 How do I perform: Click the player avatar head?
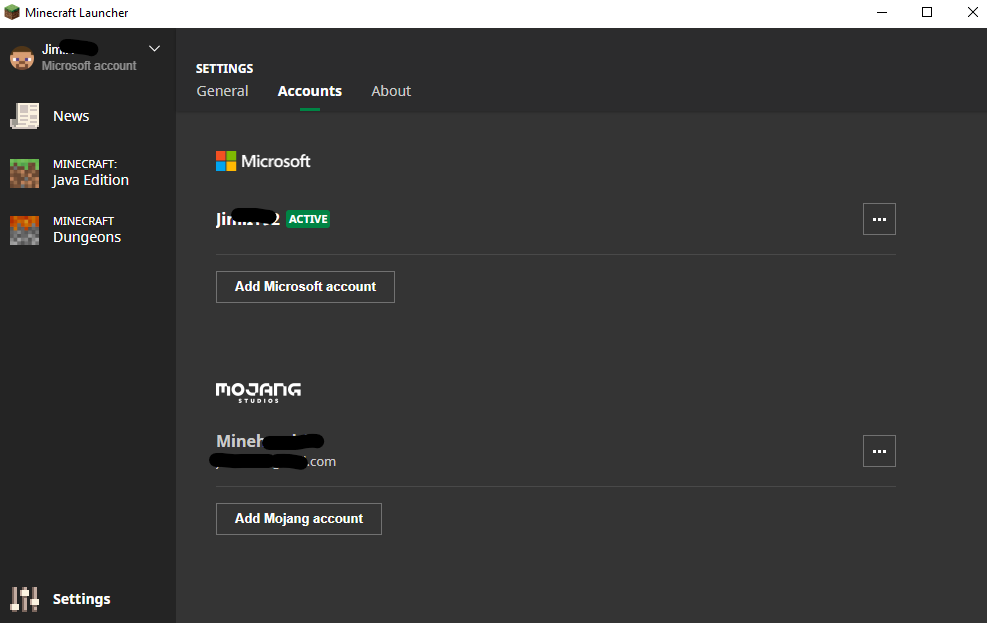[x=22, y=57]
